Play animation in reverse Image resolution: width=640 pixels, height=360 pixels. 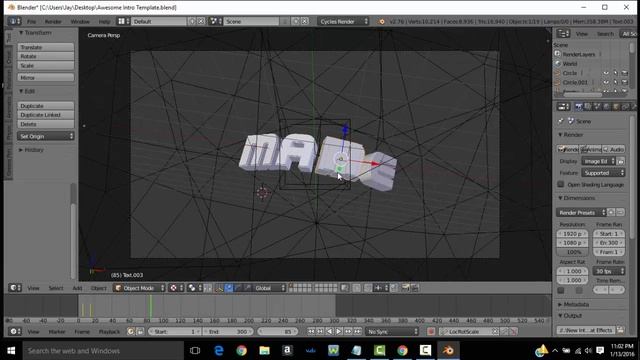(330, 331)
